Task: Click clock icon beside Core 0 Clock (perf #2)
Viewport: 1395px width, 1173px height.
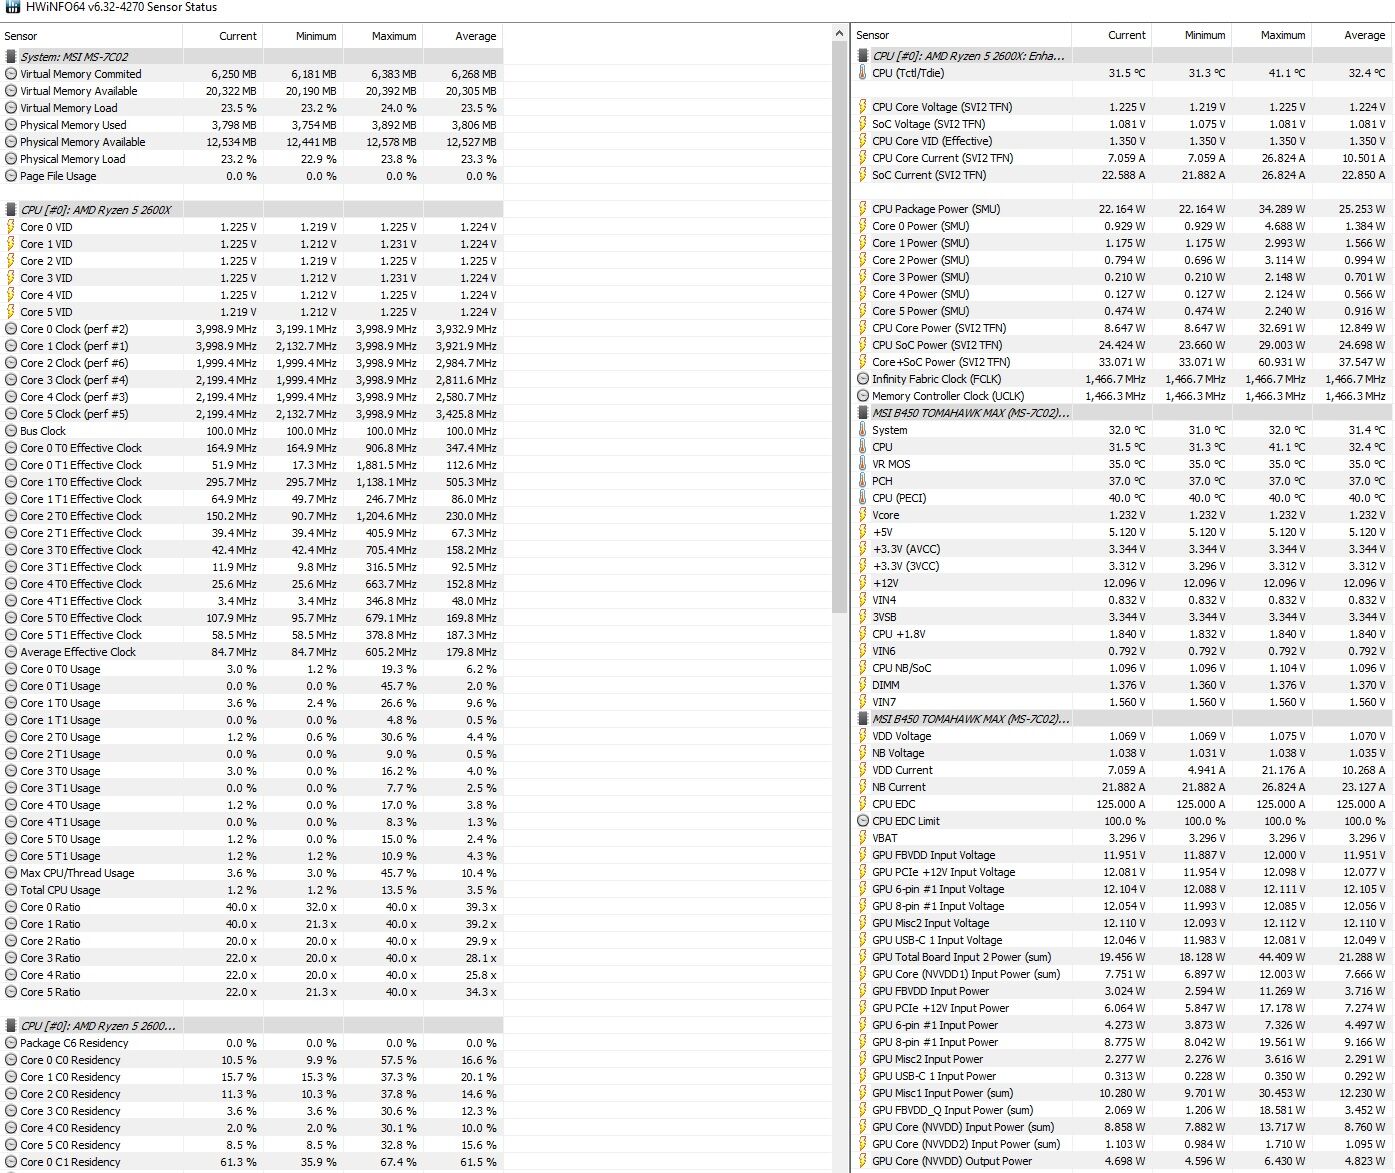Action: click(11, 329)
